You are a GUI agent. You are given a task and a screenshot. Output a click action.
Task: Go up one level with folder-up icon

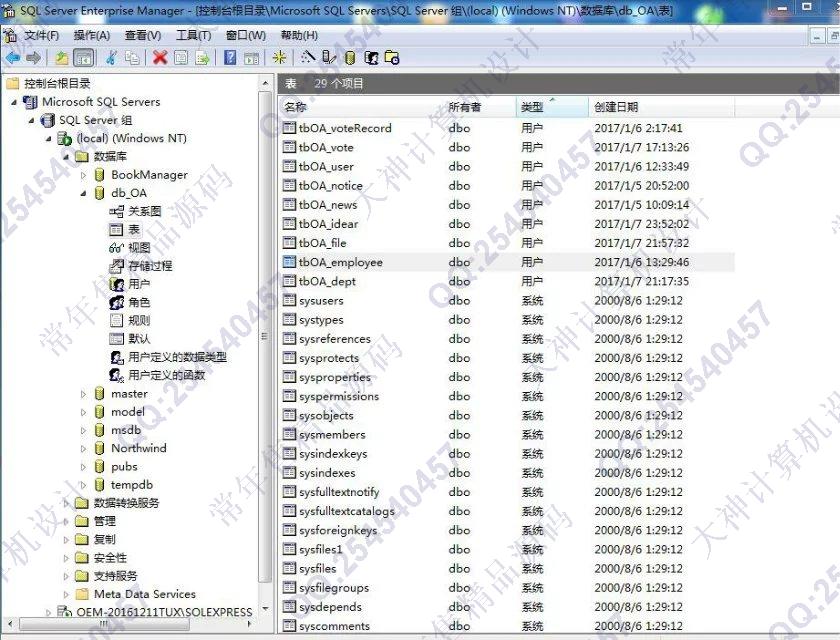coord(62,57)
